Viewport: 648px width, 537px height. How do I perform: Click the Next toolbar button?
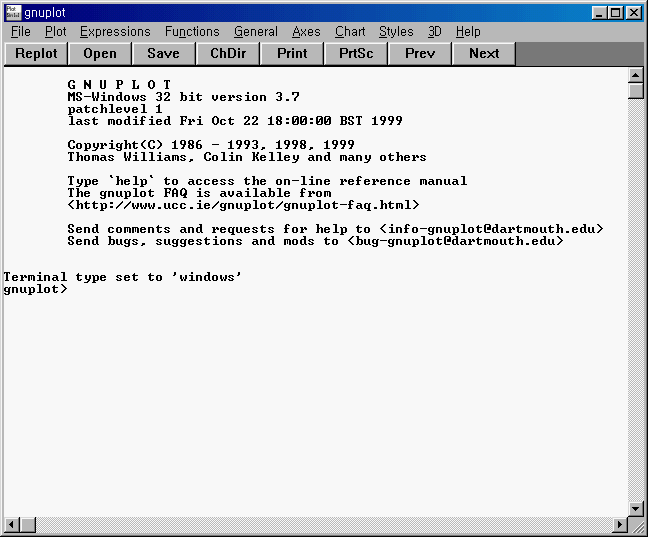(x=484, y=54)
